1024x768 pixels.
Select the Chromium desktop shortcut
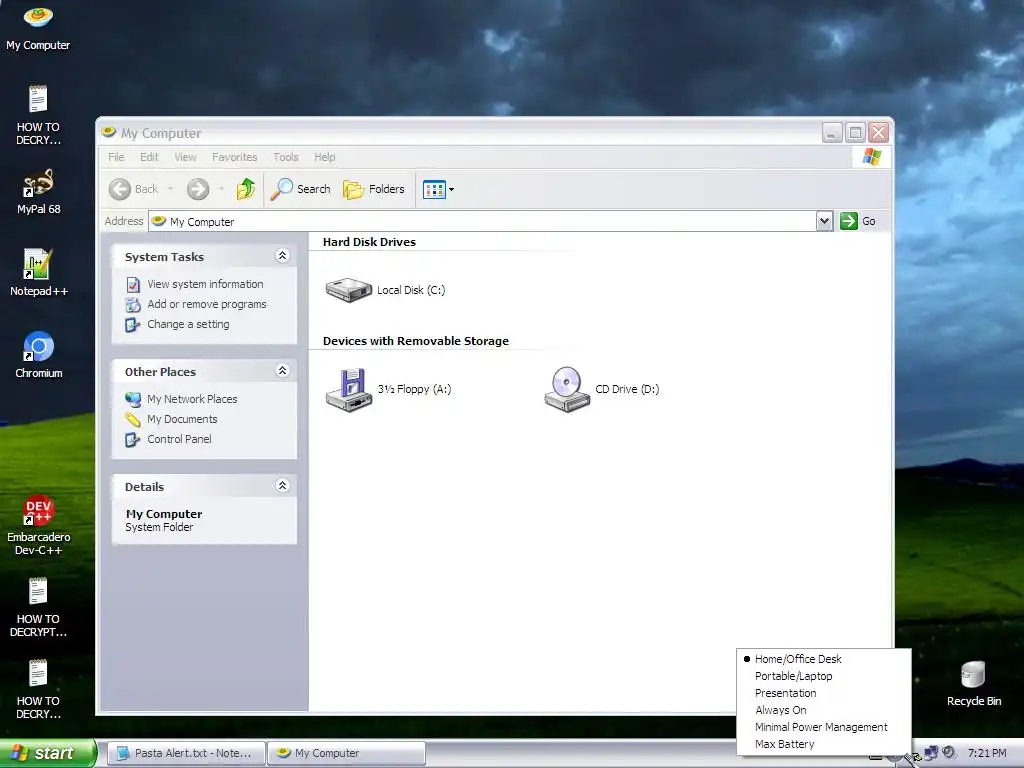tap(39, 355)
